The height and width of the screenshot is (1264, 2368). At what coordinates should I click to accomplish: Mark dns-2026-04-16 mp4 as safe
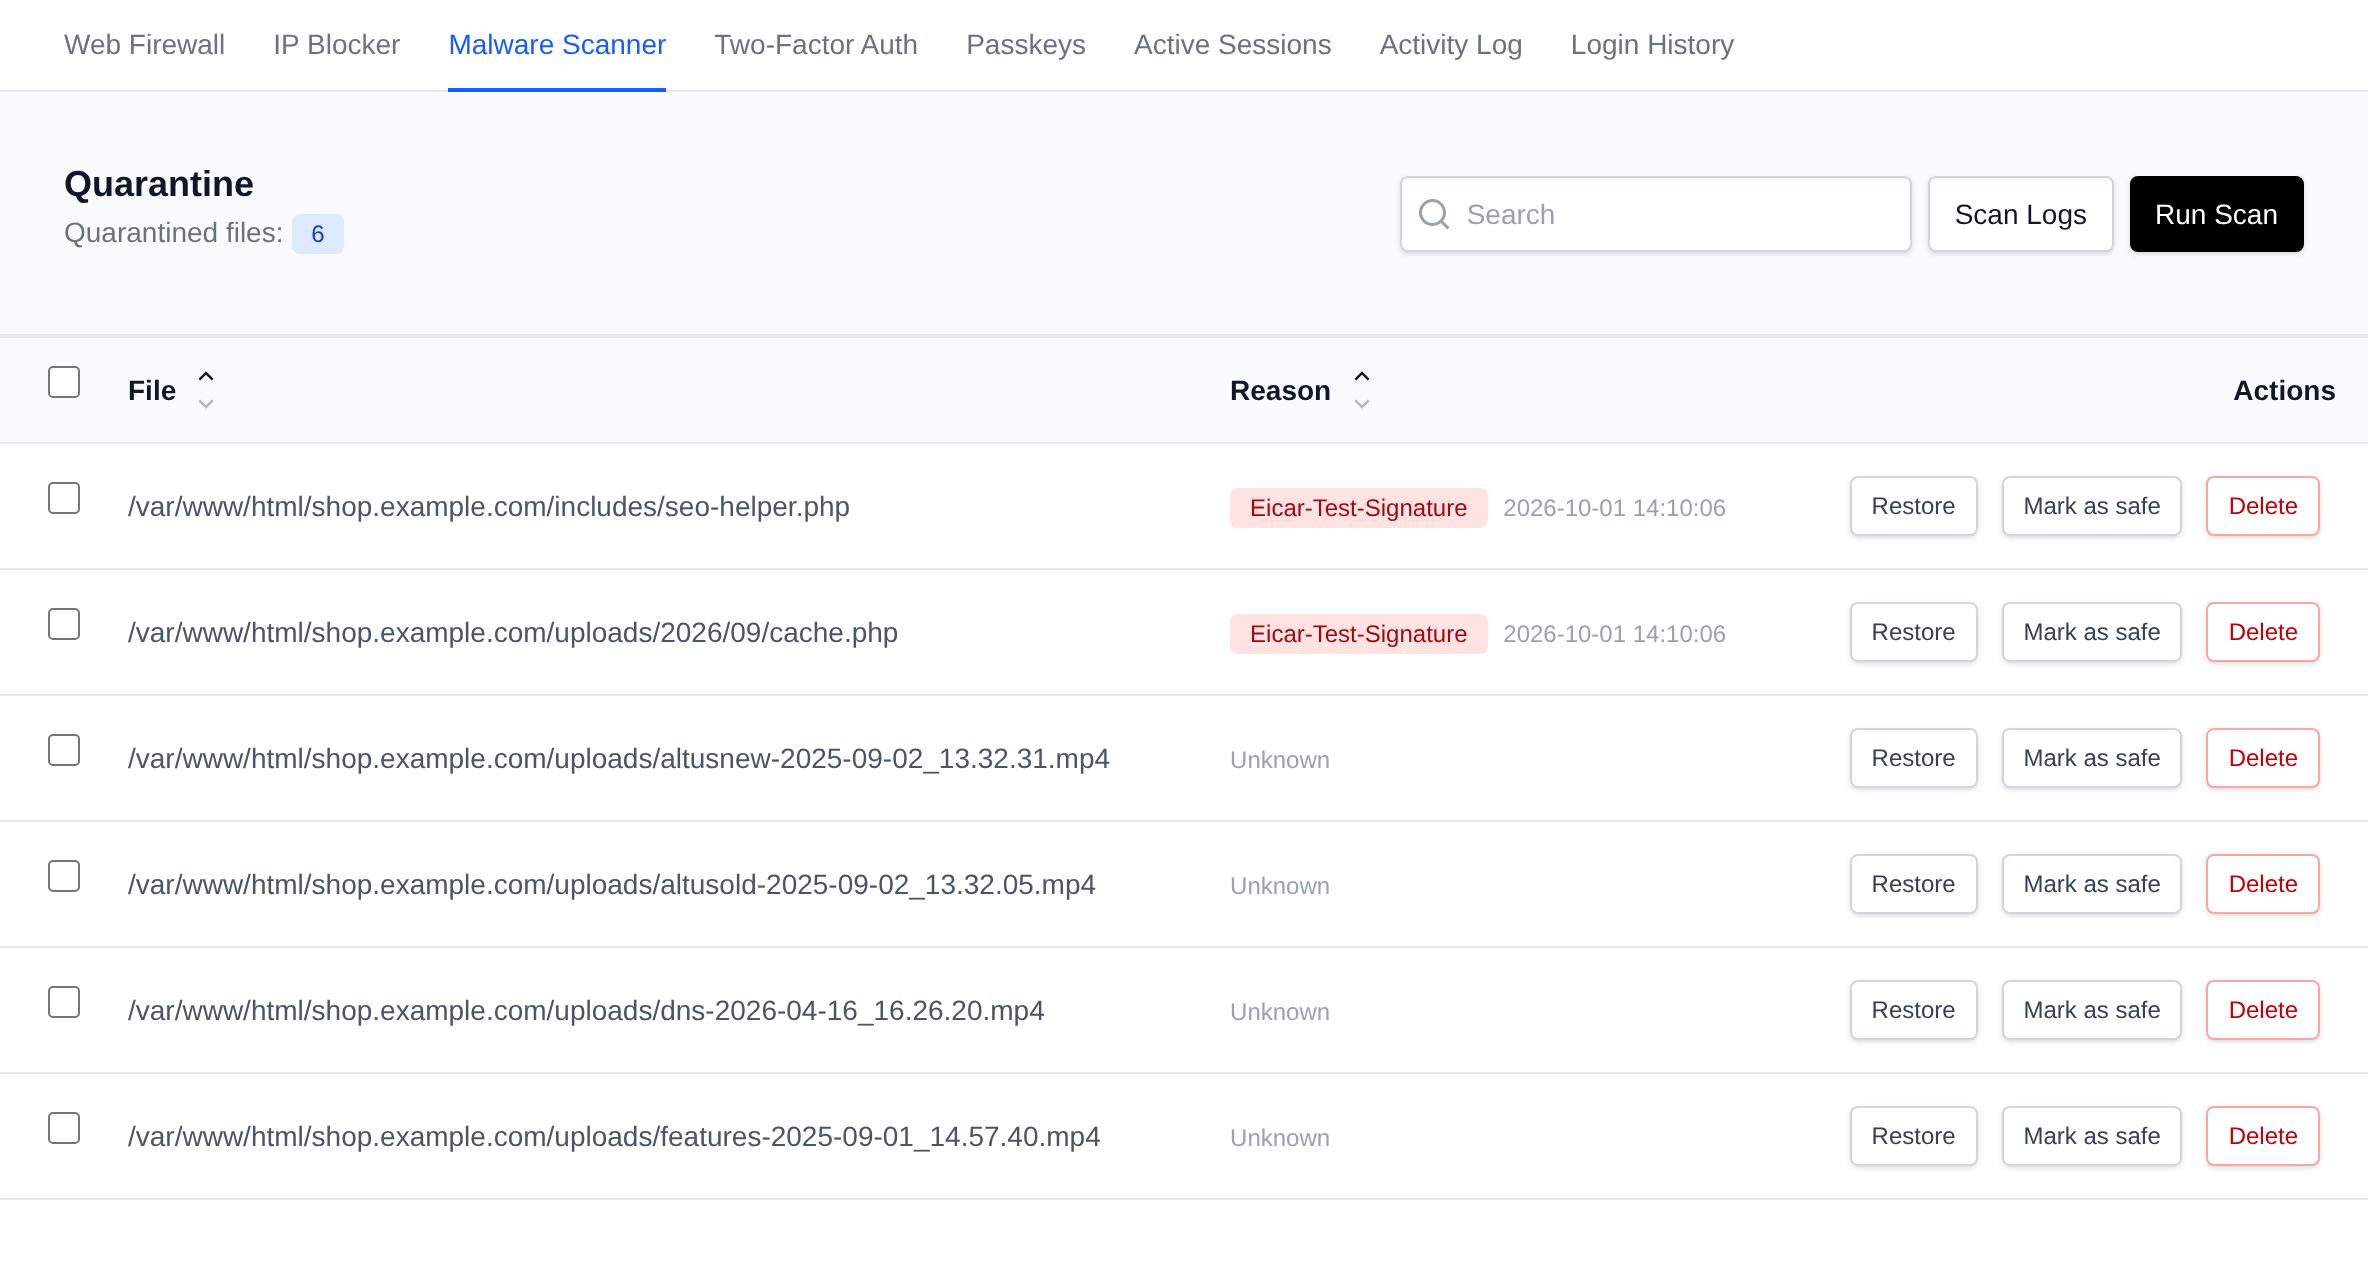pyautogui.click(x=2091, y=1010)
